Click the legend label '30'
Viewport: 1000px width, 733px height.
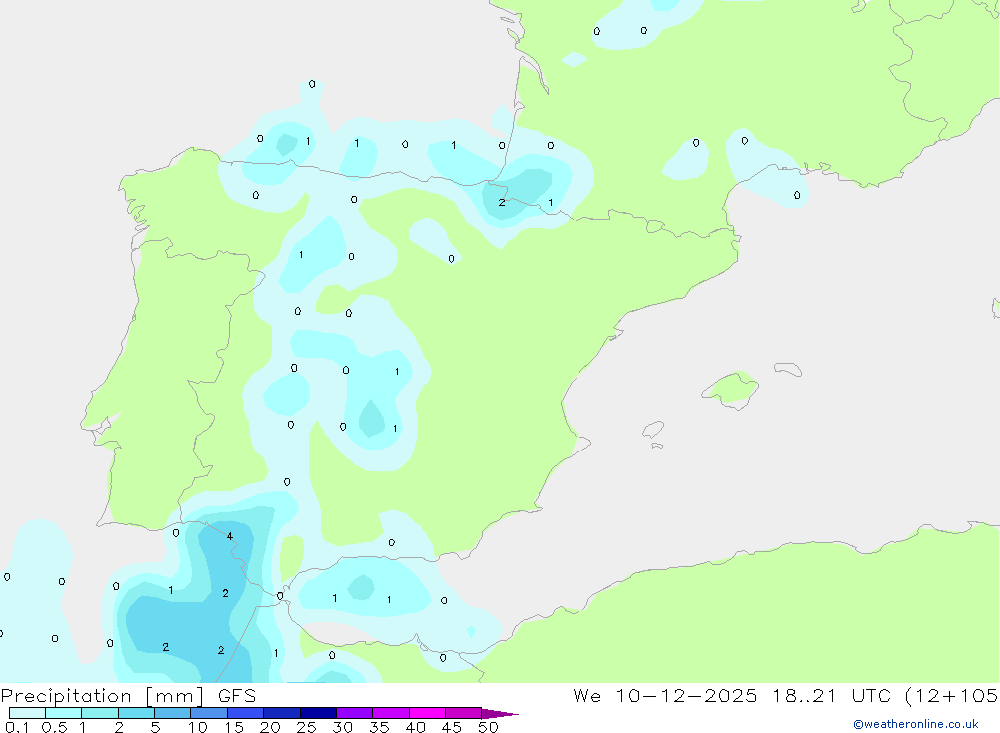tap(343, 727)
